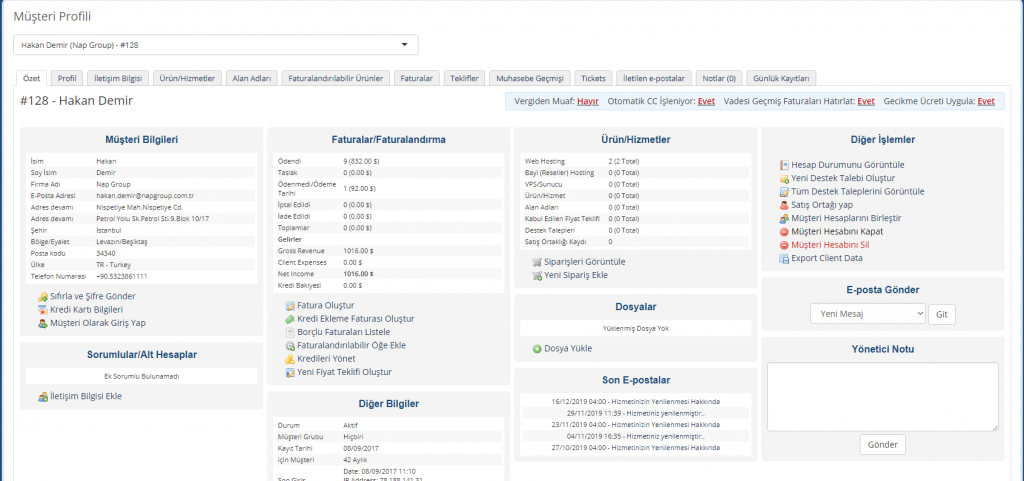Click the Web Hosting 2 (2 Total) row
The height and width of the screenshot is (481, 1024).
[635, 161]
